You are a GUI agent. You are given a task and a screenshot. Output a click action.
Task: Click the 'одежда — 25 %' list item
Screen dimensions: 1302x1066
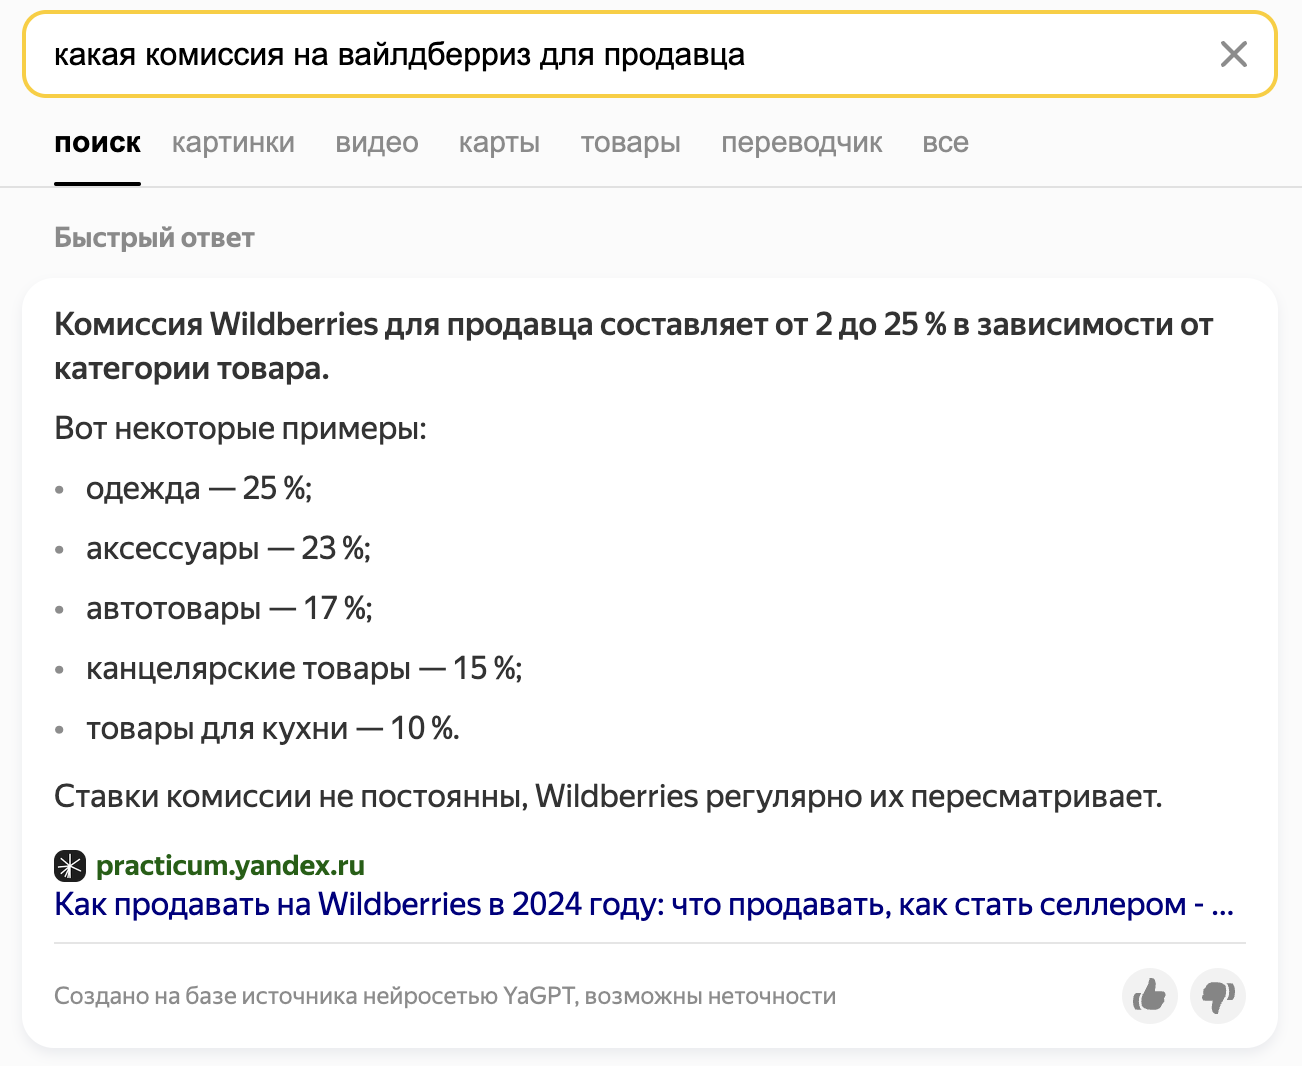click(199, 488)
